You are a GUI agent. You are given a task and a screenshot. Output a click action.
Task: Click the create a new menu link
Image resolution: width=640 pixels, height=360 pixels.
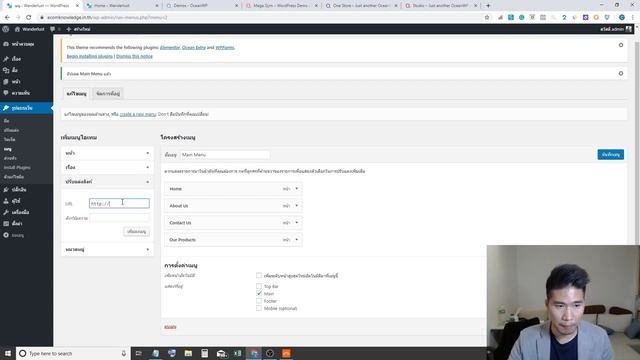tap(138, 114)
